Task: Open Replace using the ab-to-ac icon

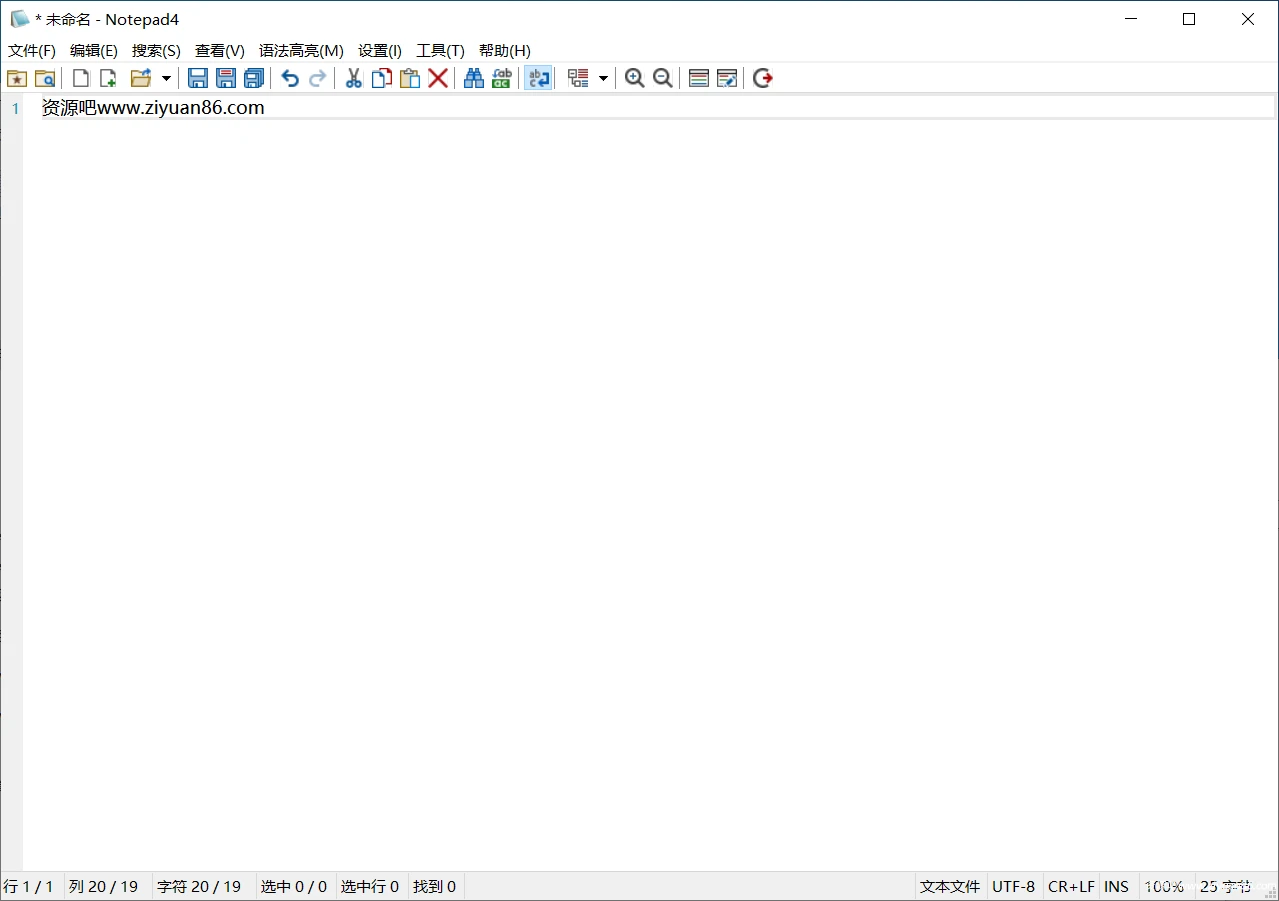Action: [501, 77]
